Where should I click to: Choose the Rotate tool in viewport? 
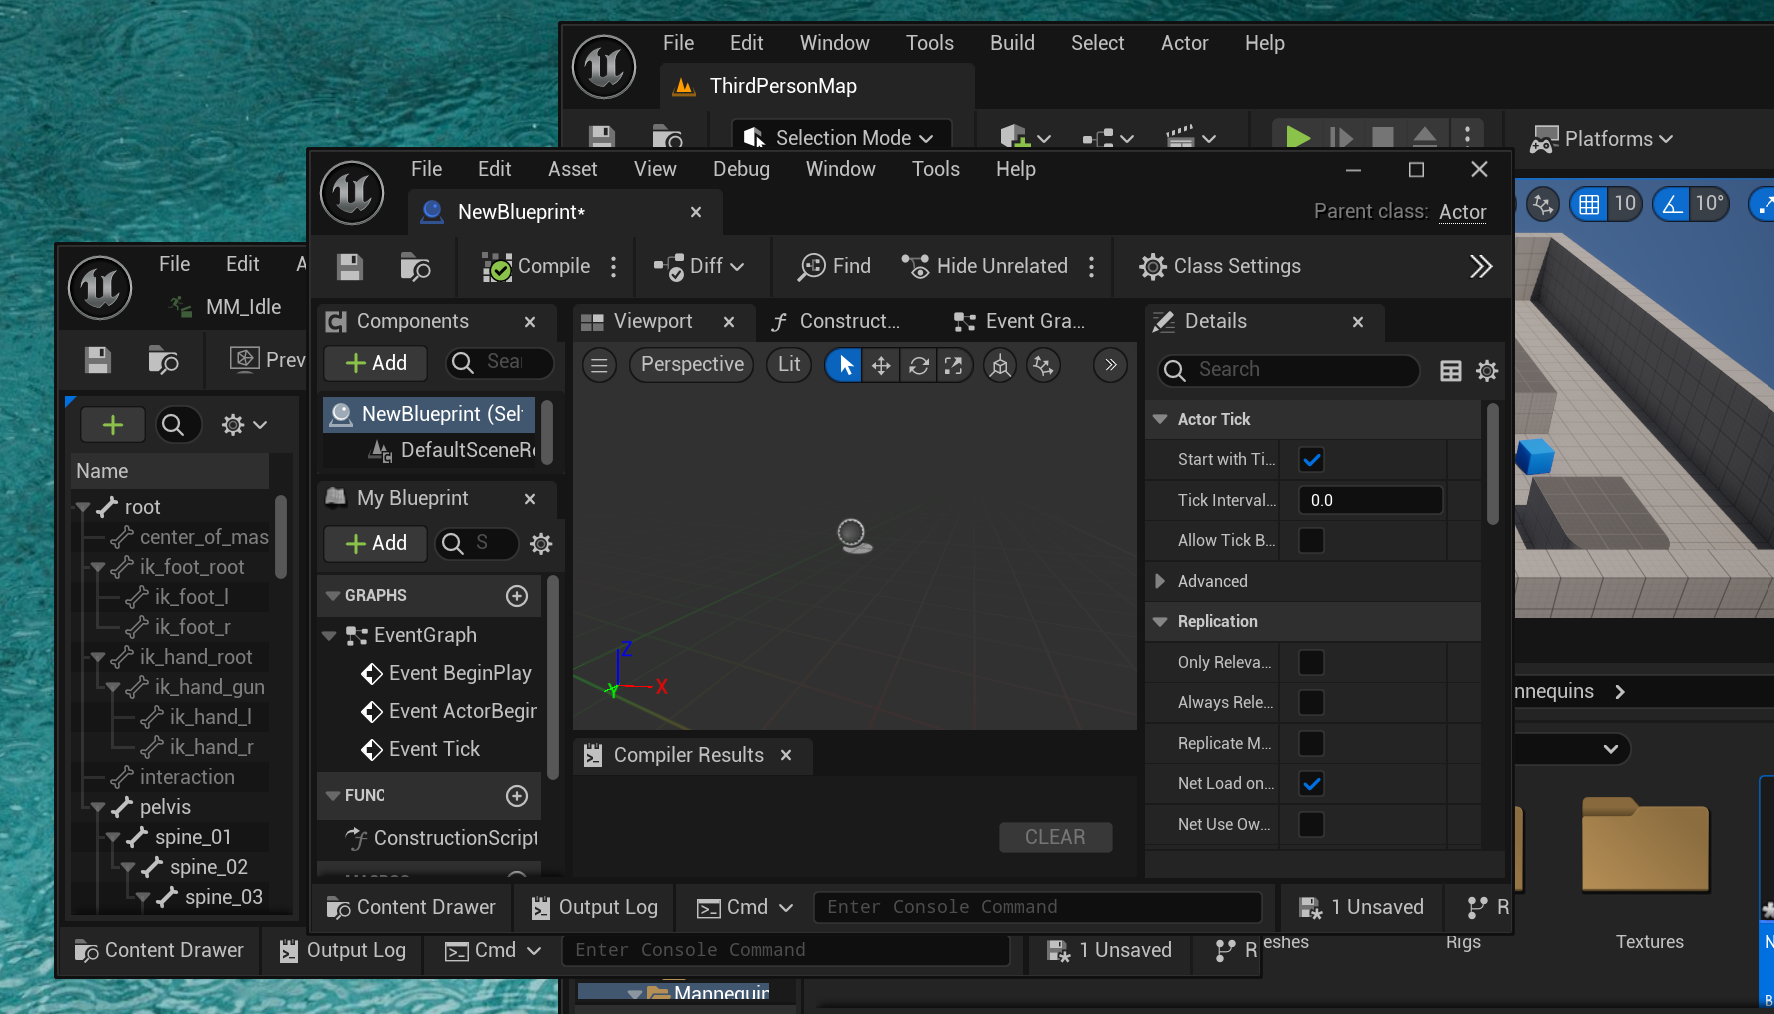click(918, 366)
